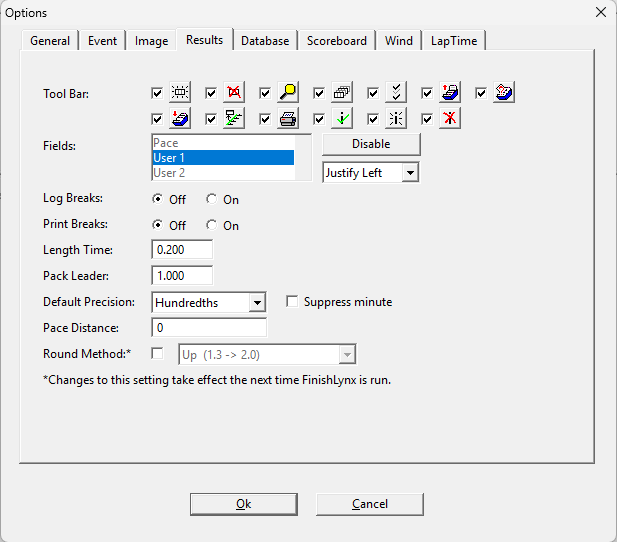Uncheck the box beside the flowchart icon
The width and height of the screenshot is (617, 542).
pyautogui.click(x=211, y=119)
